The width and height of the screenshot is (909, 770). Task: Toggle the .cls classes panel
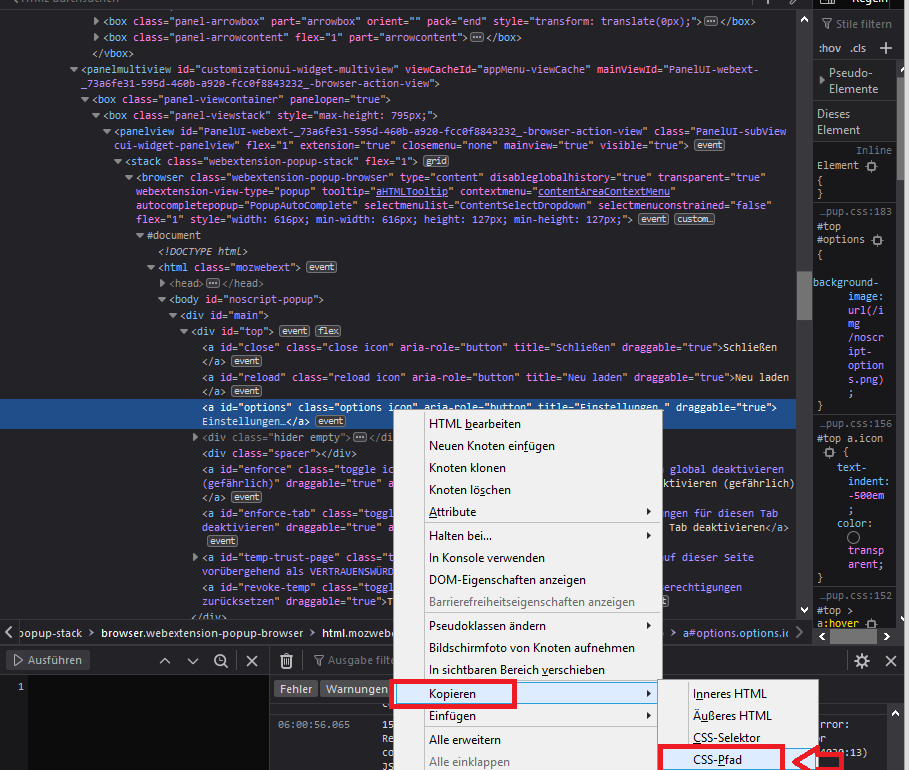point(858,48)
